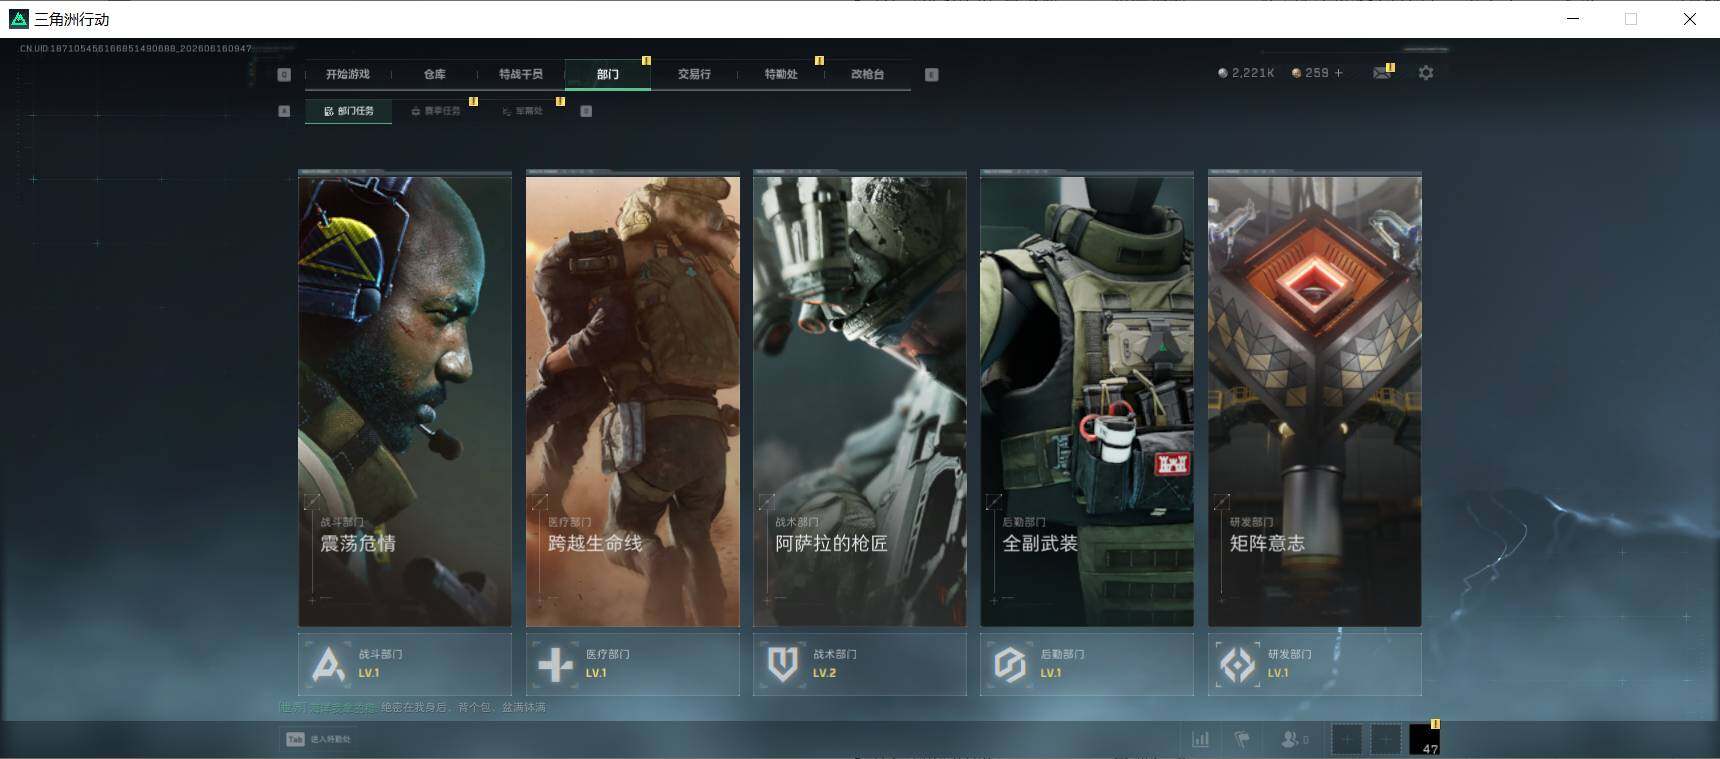Open the 交易行 tab
1720x759 pixels.
[x=694, y=74]
